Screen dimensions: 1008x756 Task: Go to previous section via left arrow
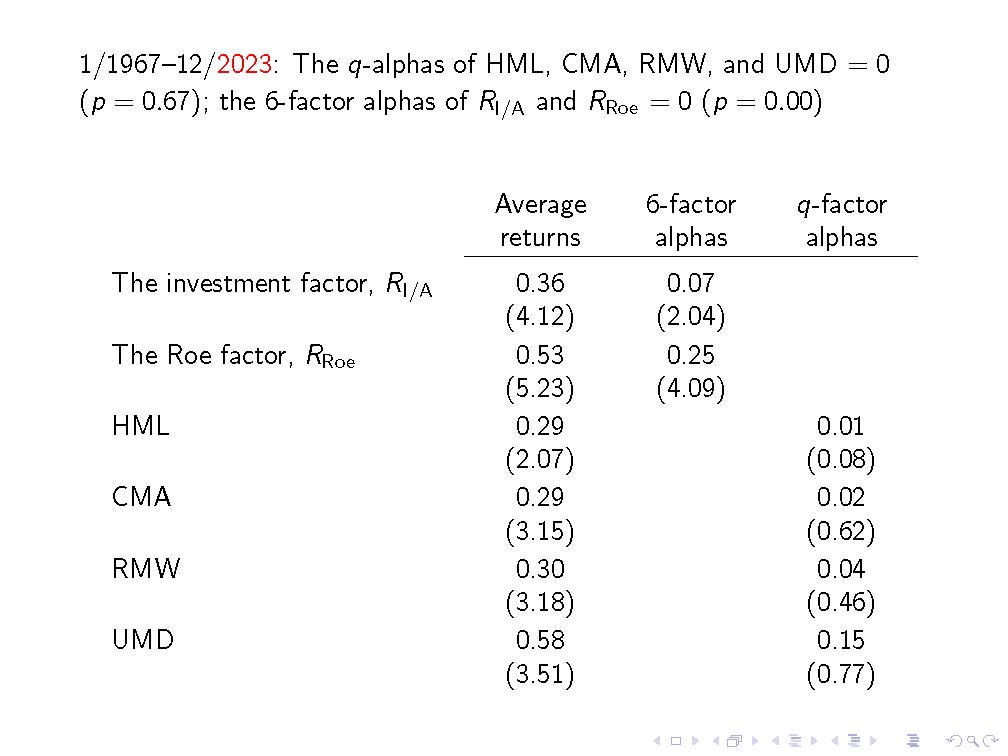tap(835, 741)
